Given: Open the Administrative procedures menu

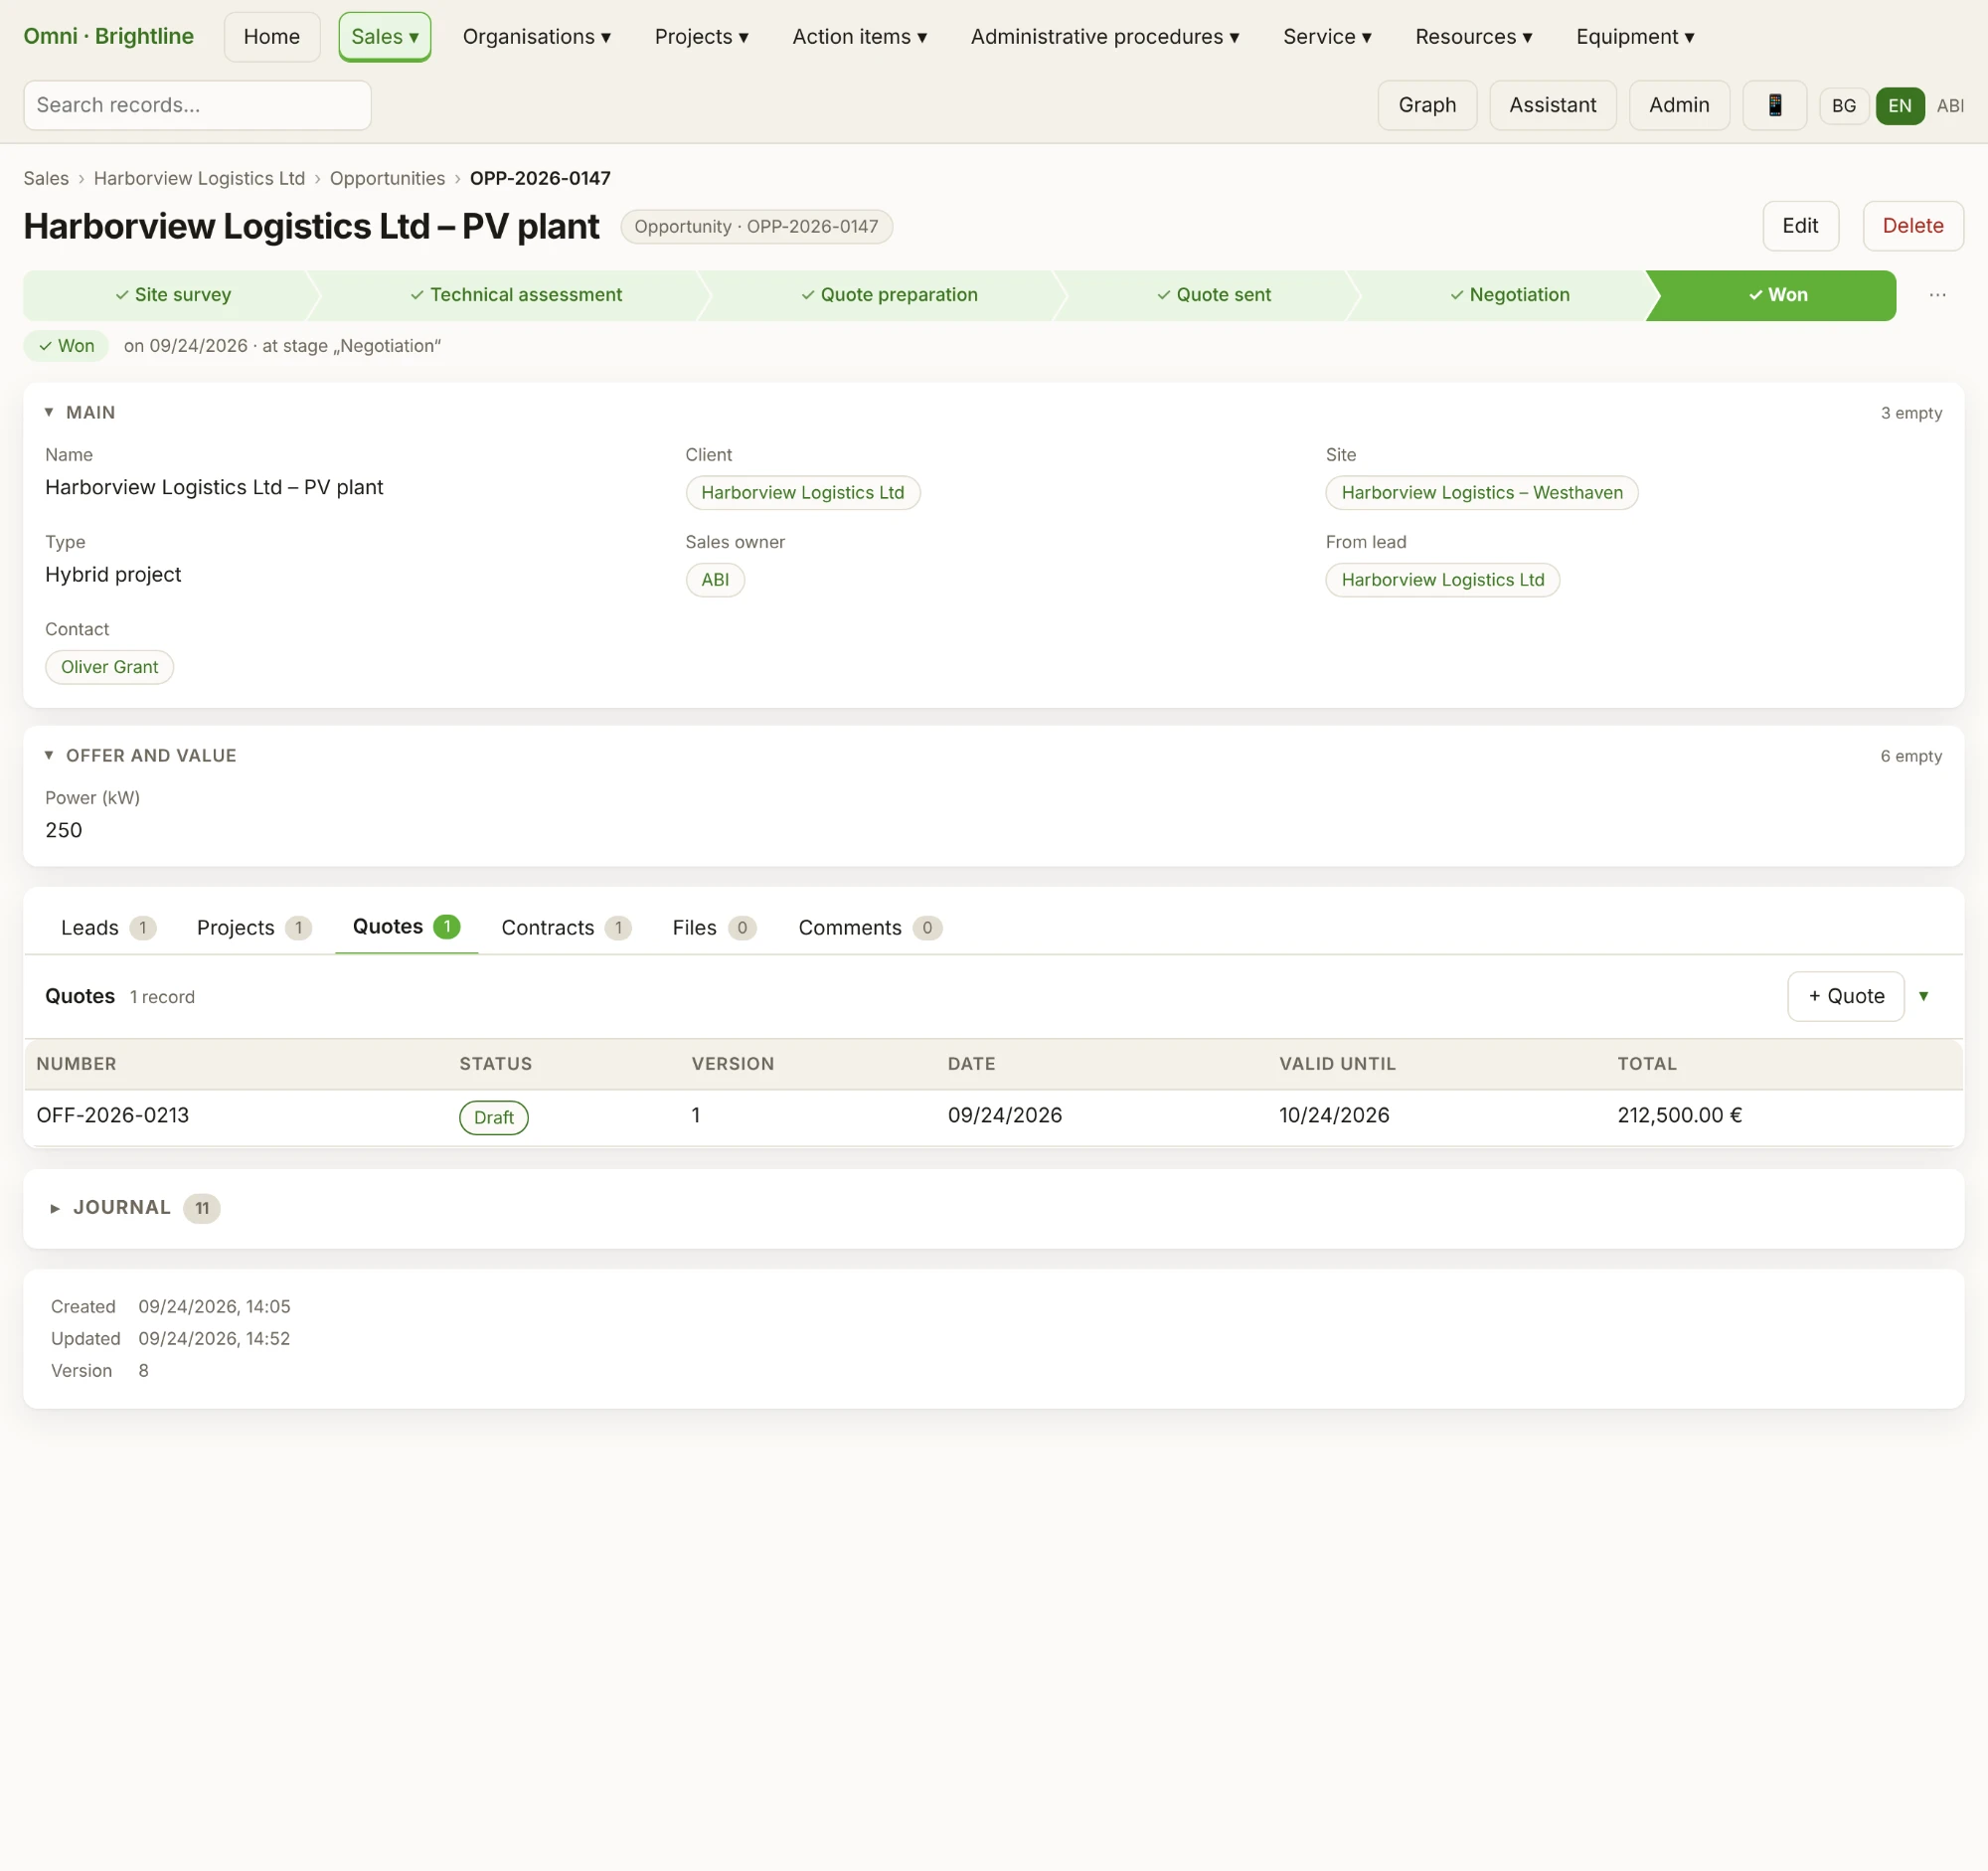Looking at the screenshot, I should (1105, 37).
